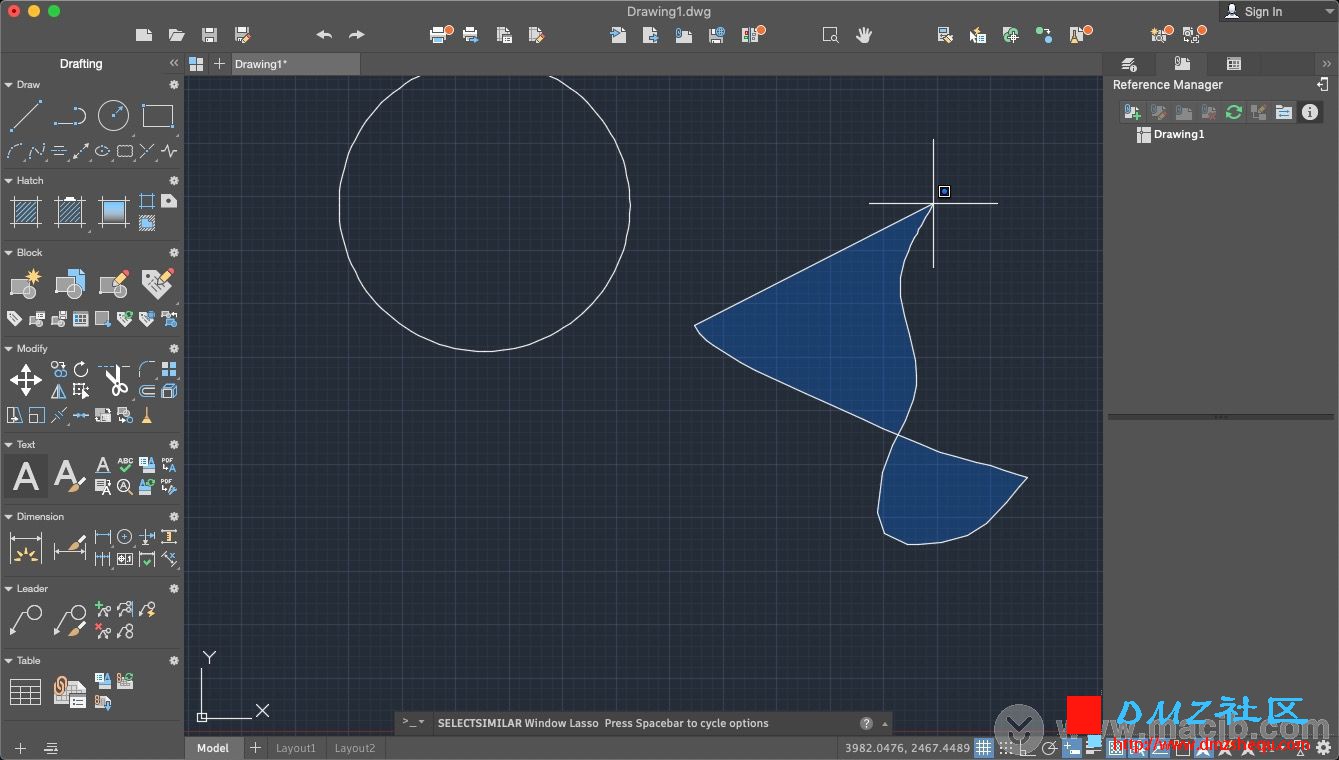Switch to the Layout1 tab
The width and height of the screenshot is (1339, 760).
(x=296, y=748)
